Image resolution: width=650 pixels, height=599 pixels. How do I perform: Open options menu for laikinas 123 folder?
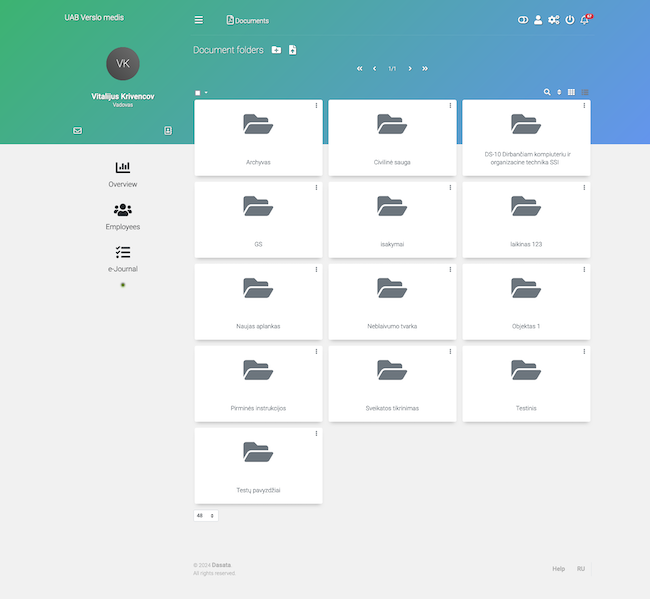(x=584, y=188)
